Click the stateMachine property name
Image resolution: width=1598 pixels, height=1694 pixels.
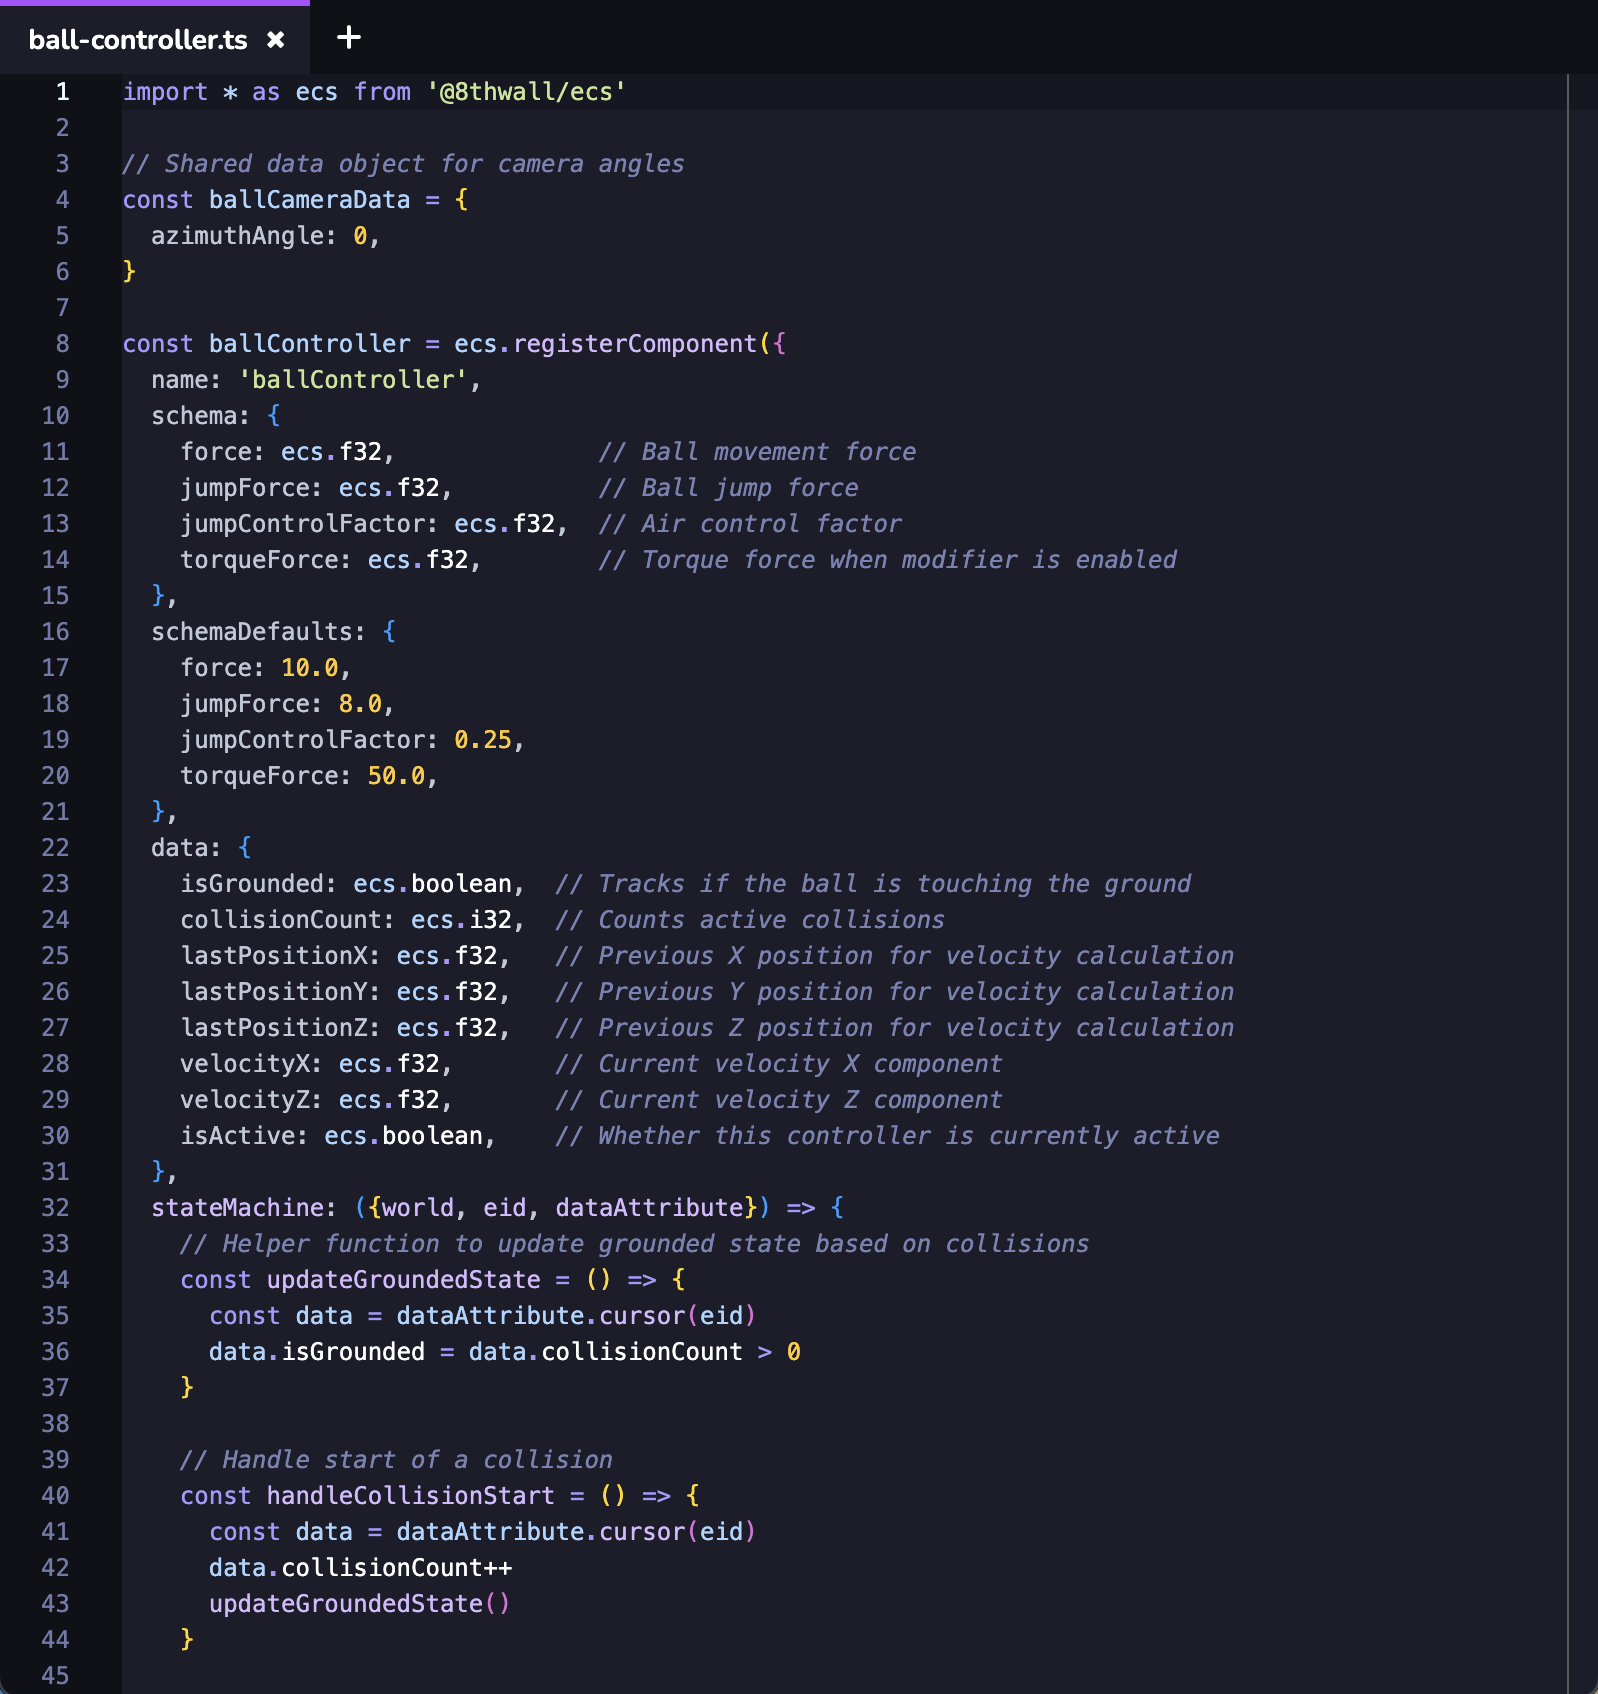pyautogui.click(x=237, y=1208)
